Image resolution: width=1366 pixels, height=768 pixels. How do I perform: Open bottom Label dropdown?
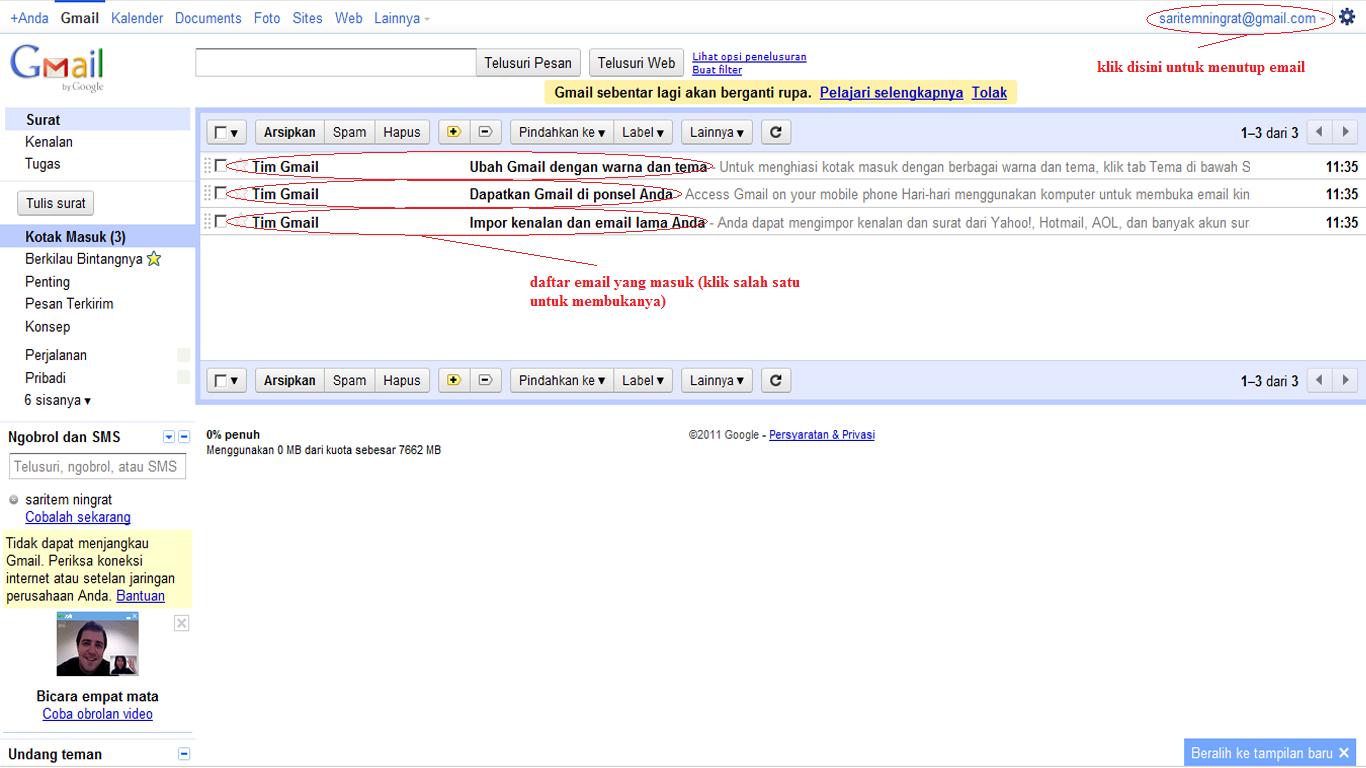tap(643, 380)
